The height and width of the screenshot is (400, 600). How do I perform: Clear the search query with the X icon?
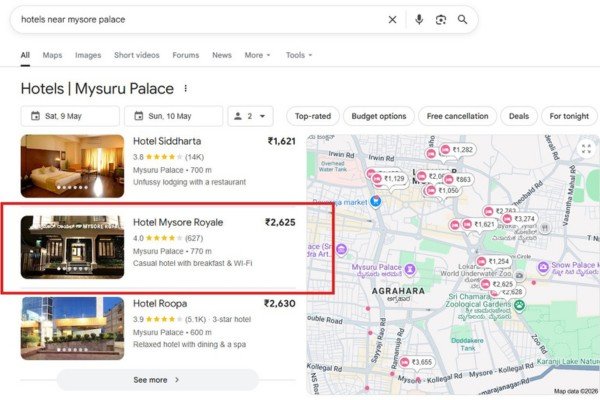tap(392, 20)
